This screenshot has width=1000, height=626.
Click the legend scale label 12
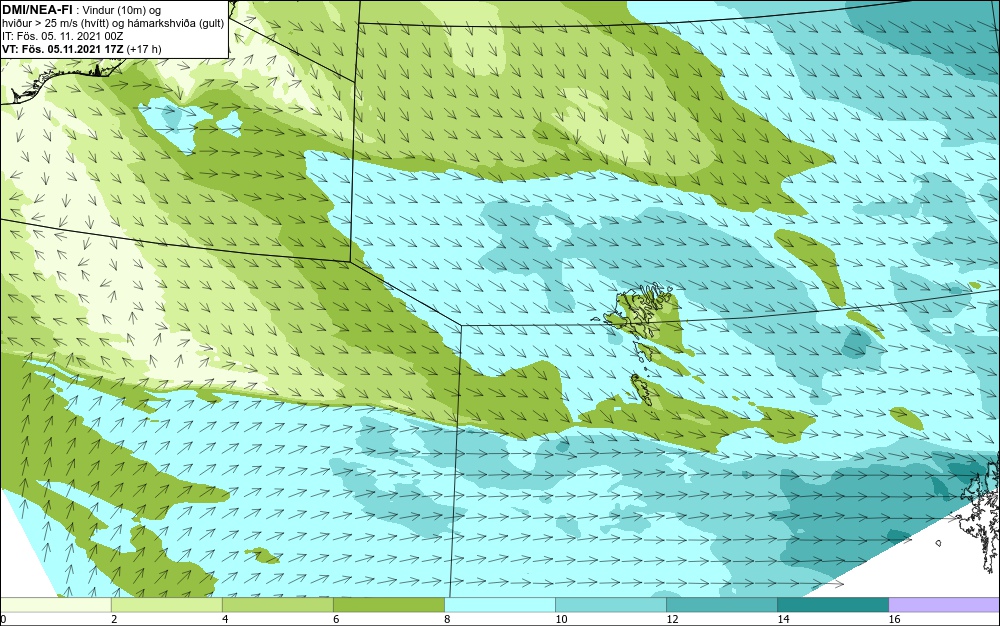click(x=672, y=619)
